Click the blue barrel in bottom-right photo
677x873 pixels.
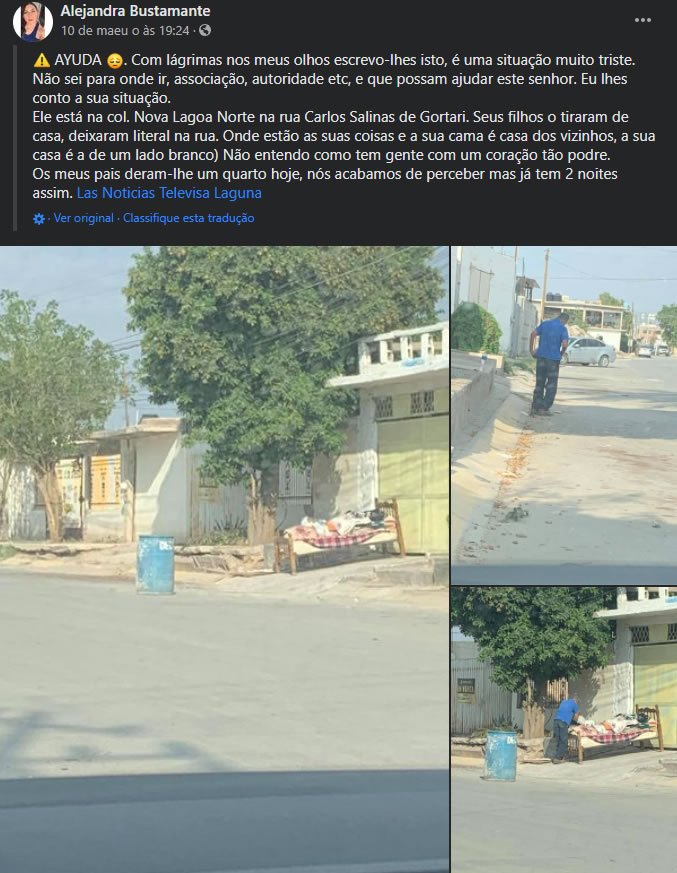point(501,755)
